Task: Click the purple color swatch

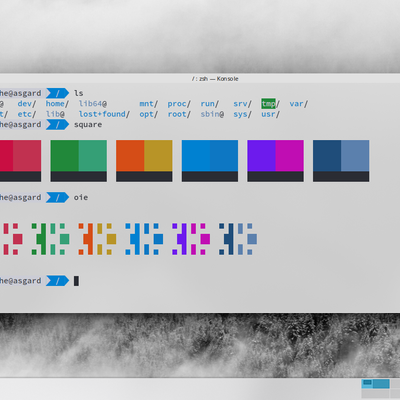Action: [261, 156]
